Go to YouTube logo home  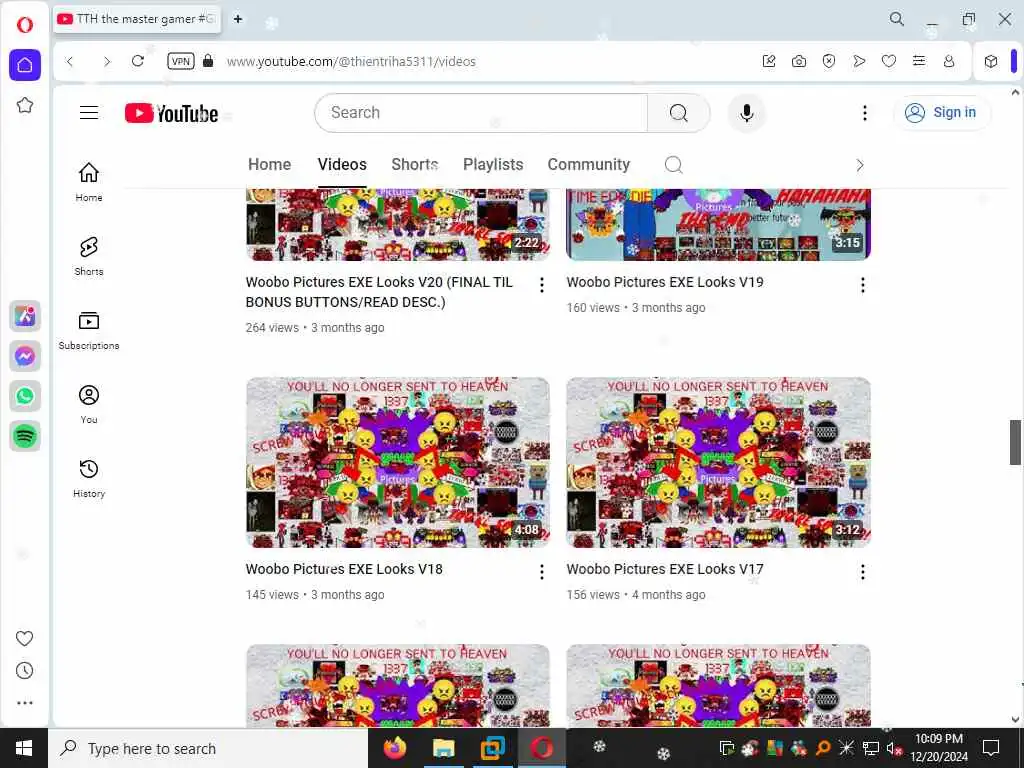tap(171, 113)
